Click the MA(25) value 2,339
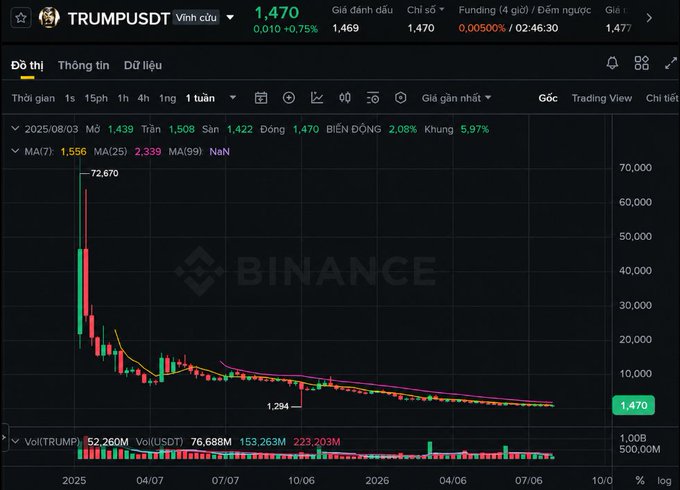Viewport: 680px width, 490px height. (148, 151)
